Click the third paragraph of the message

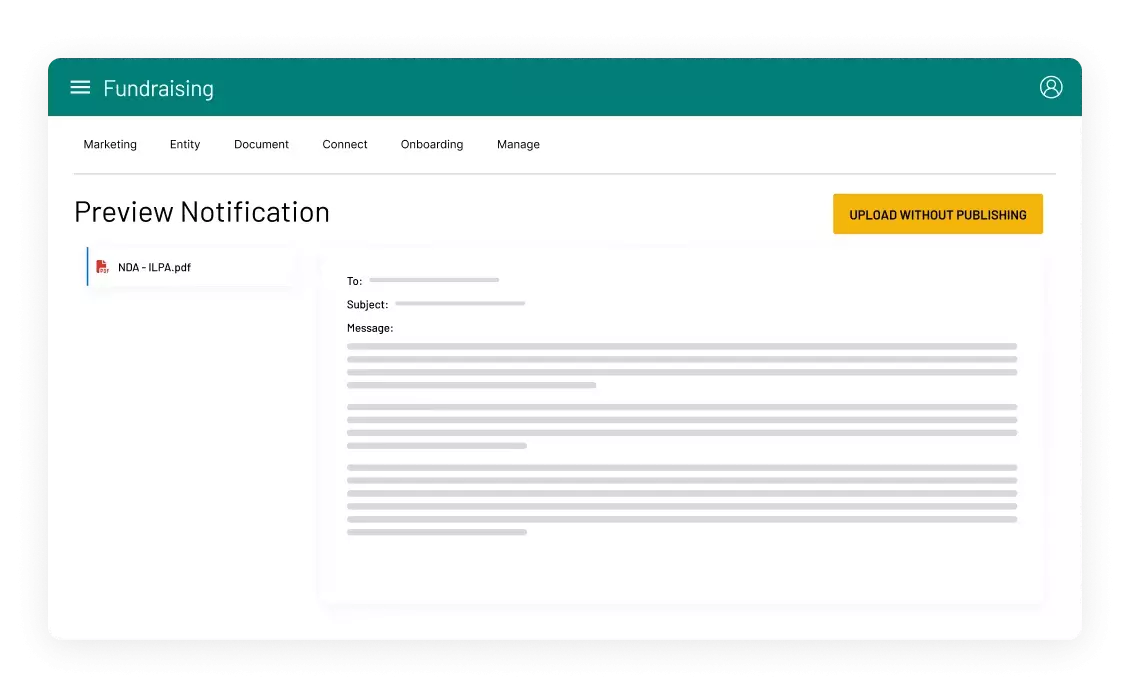pos(681,499)
